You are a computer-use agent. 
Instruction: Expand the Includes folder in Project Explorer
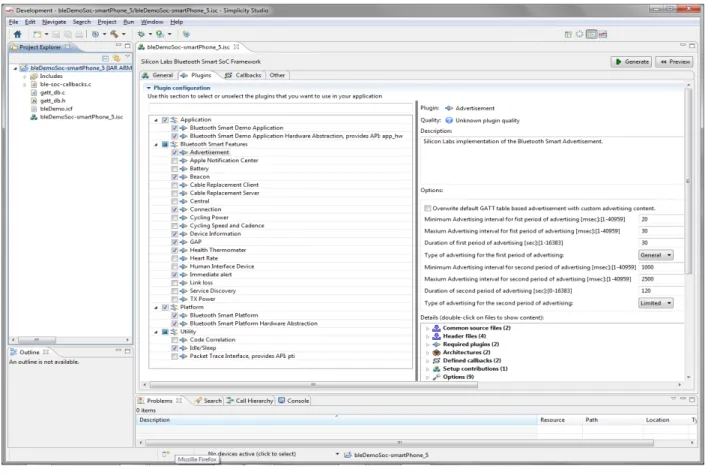click(x=25, y=76)
